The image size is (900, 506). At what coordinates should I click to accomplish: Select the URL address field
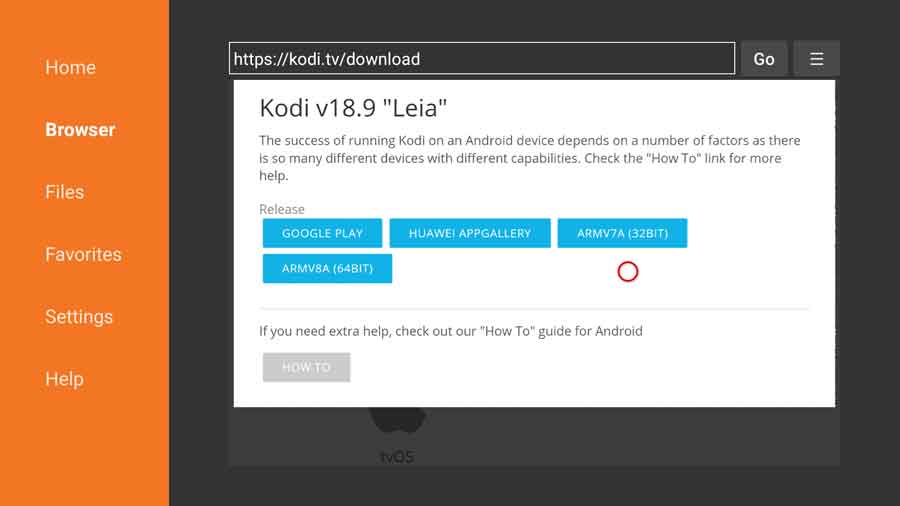(482, 59)
